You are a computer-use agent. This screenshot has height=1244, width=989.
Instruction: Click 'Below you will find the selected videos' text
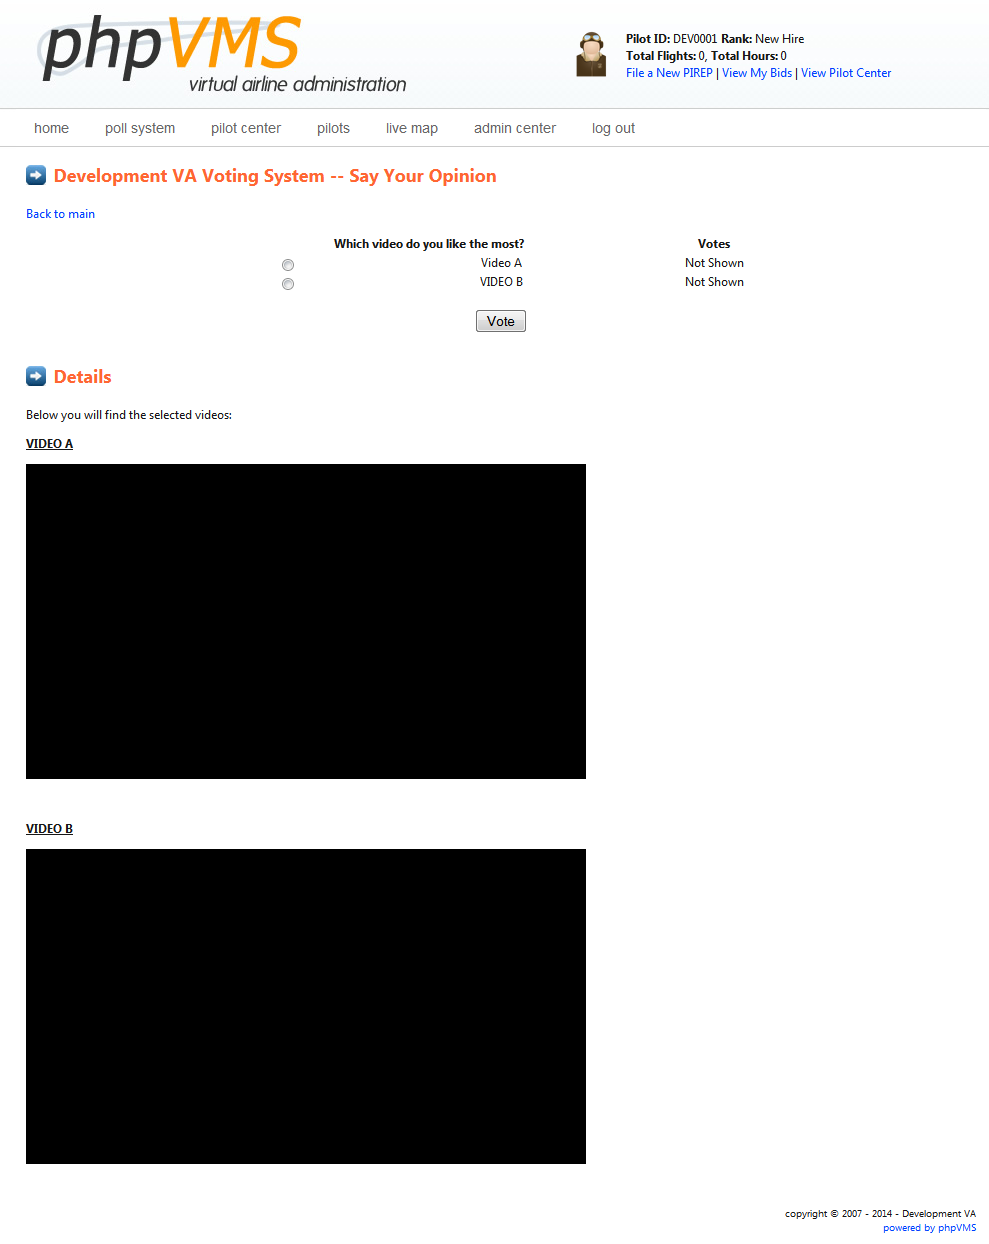click(129, 415)
